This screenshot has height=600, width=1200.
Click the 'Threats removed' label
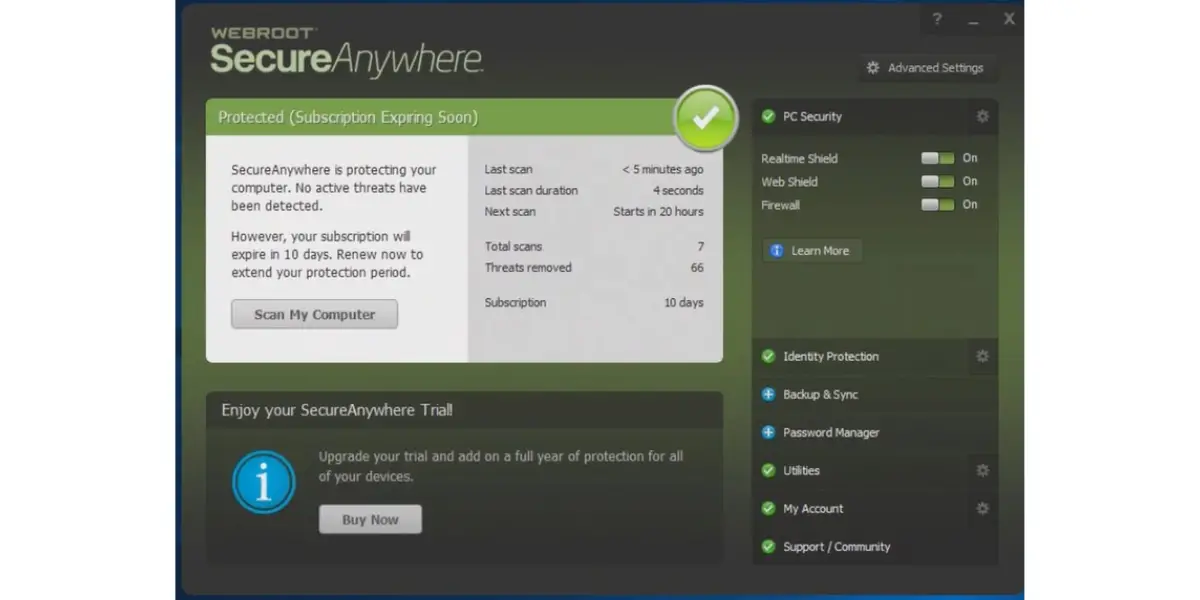tap(528, 267)
